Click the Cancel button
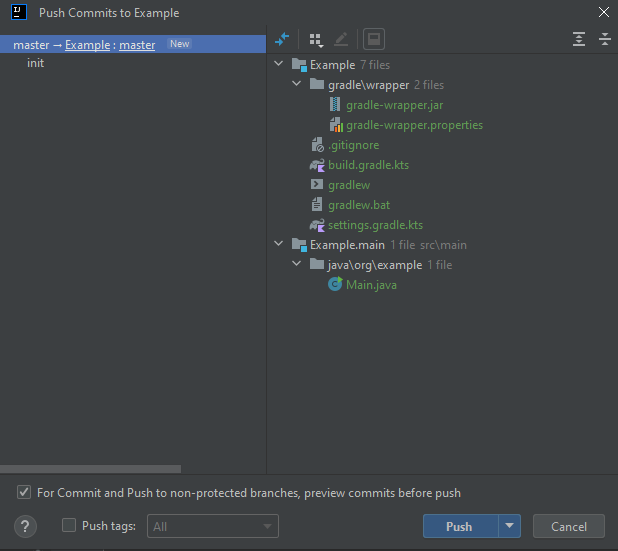Screen dimensions: 618x551 [x=568, y=526]
